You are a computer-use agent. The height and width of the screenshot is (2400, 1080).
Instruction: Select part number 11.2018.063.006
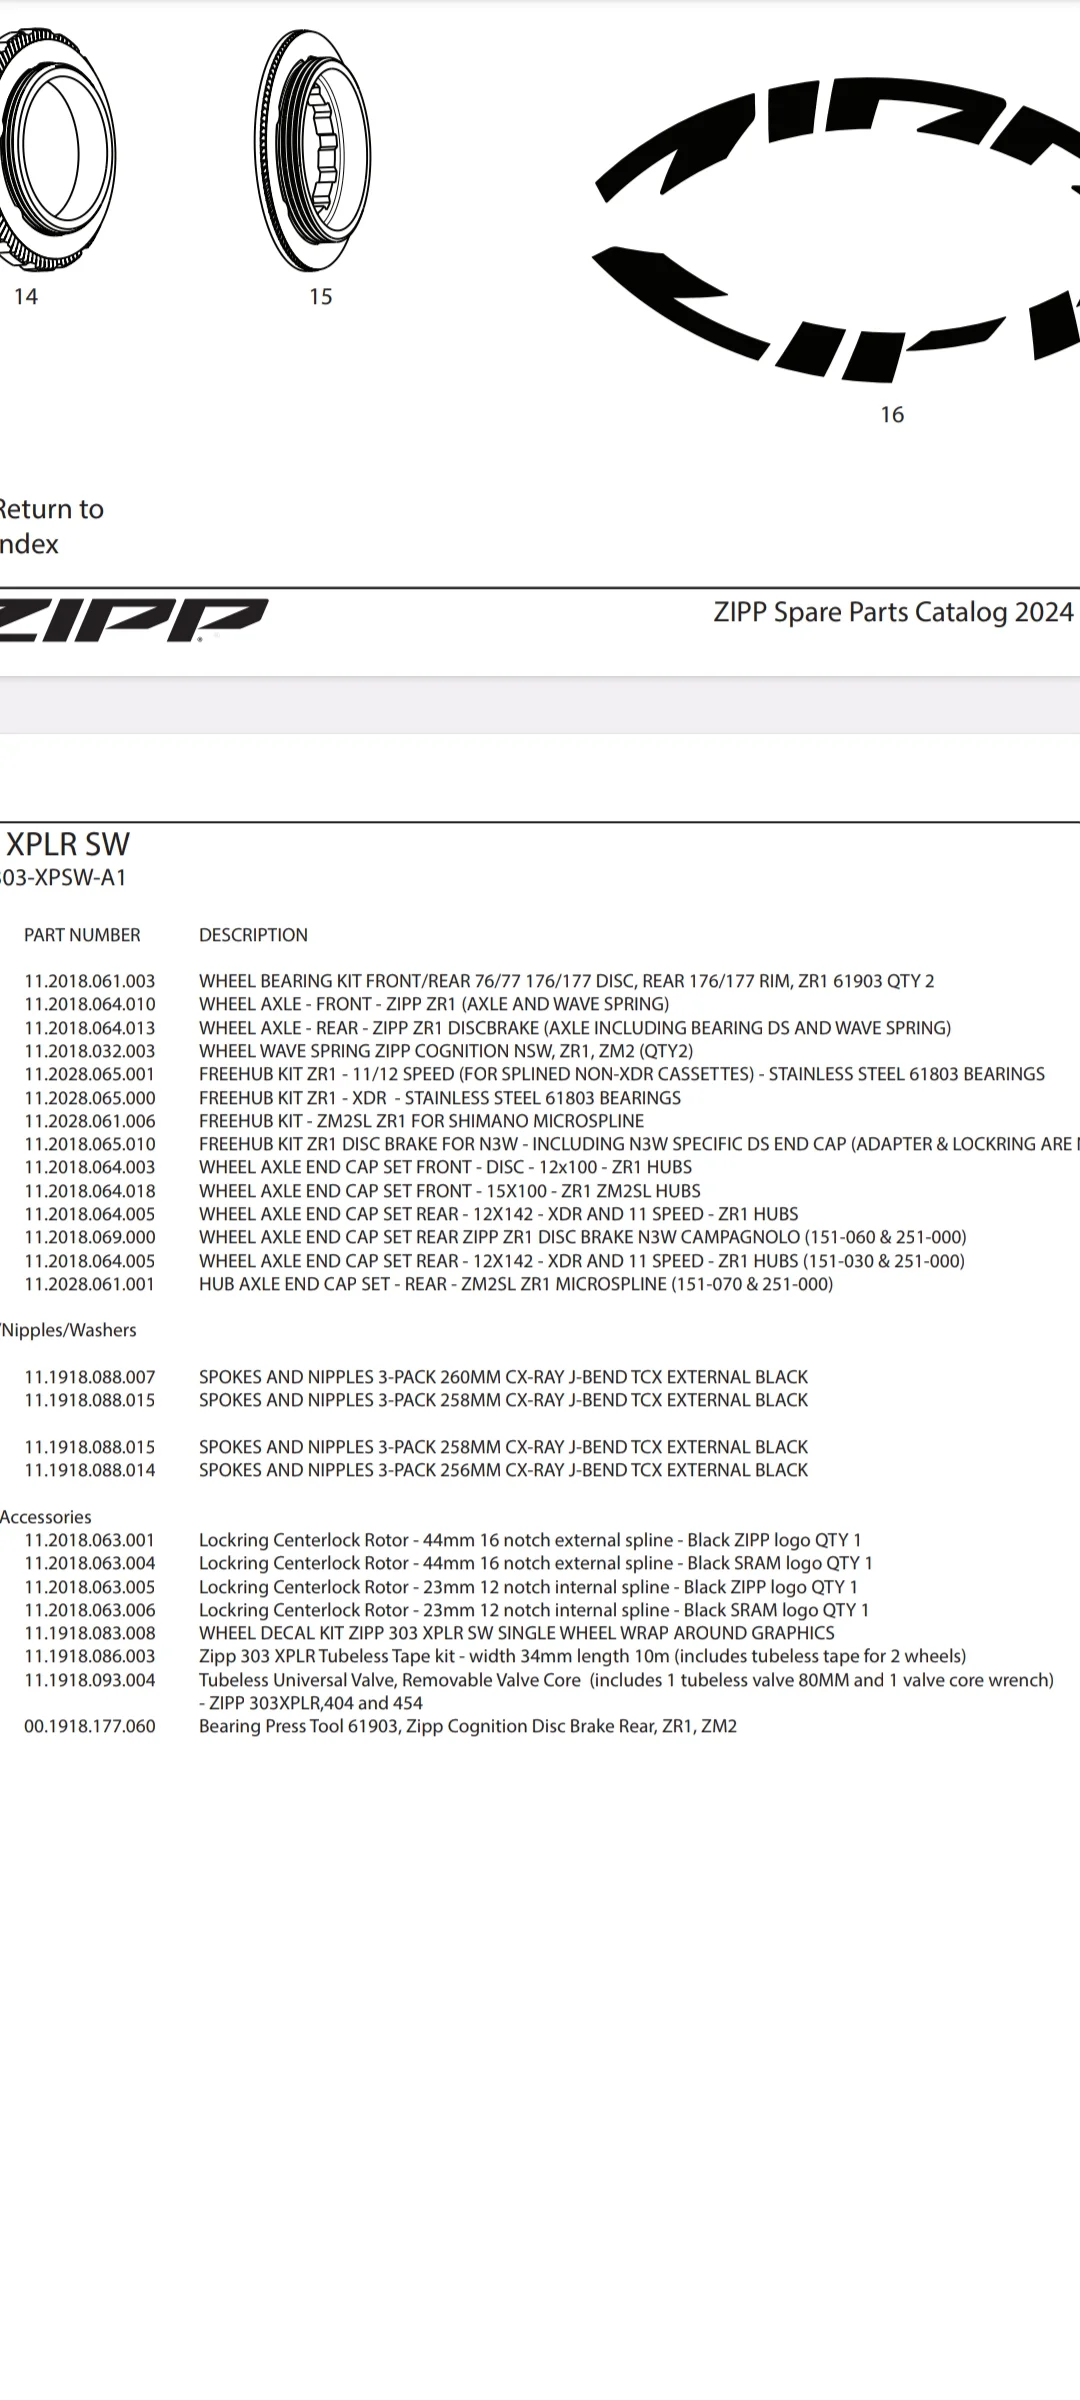pyautogui.click(x=90, y=1610)
